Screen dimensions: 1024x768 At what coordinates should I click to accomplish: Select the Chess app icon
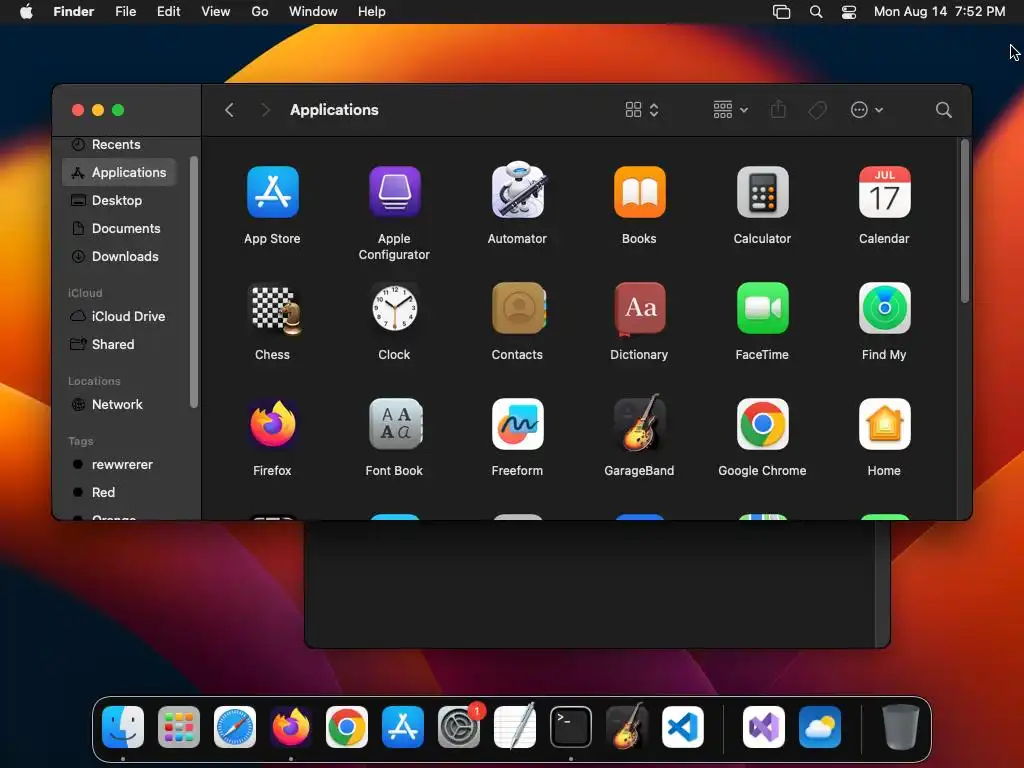pos(275,310)
